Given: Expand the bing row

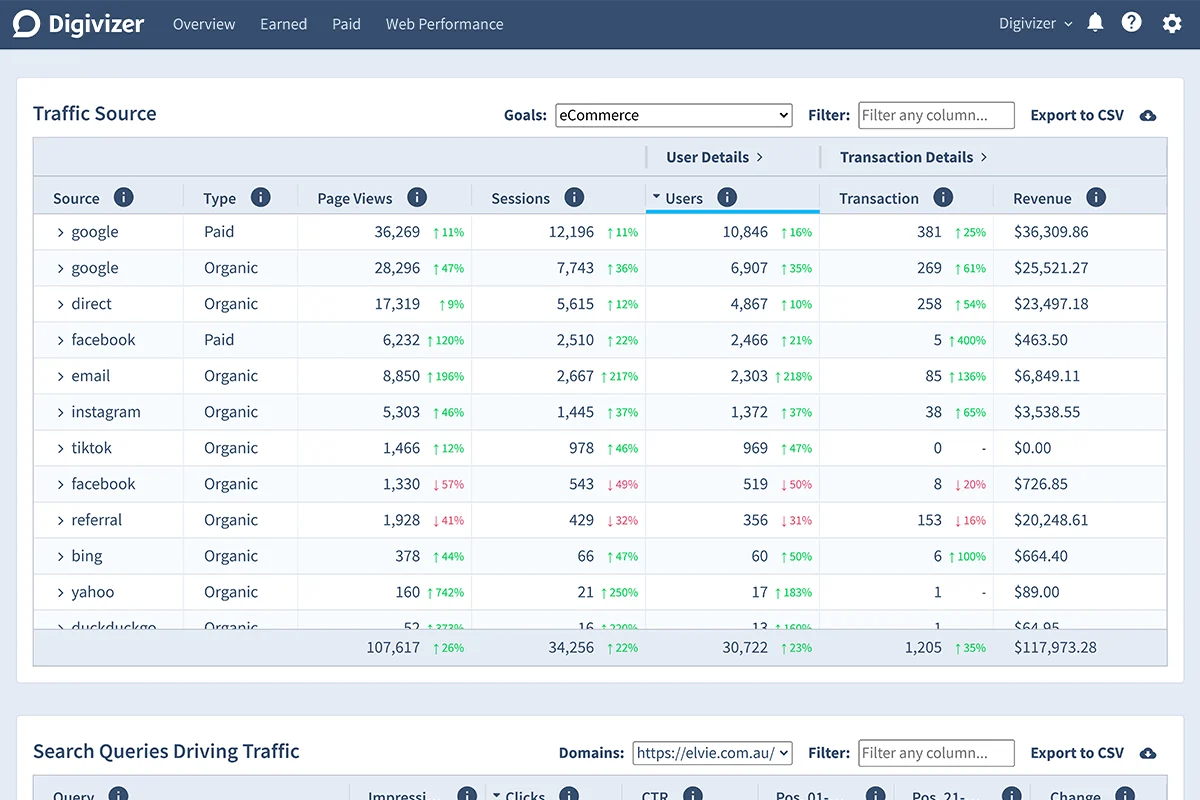Looking at the screenshot, I should [x=60, y=556].
